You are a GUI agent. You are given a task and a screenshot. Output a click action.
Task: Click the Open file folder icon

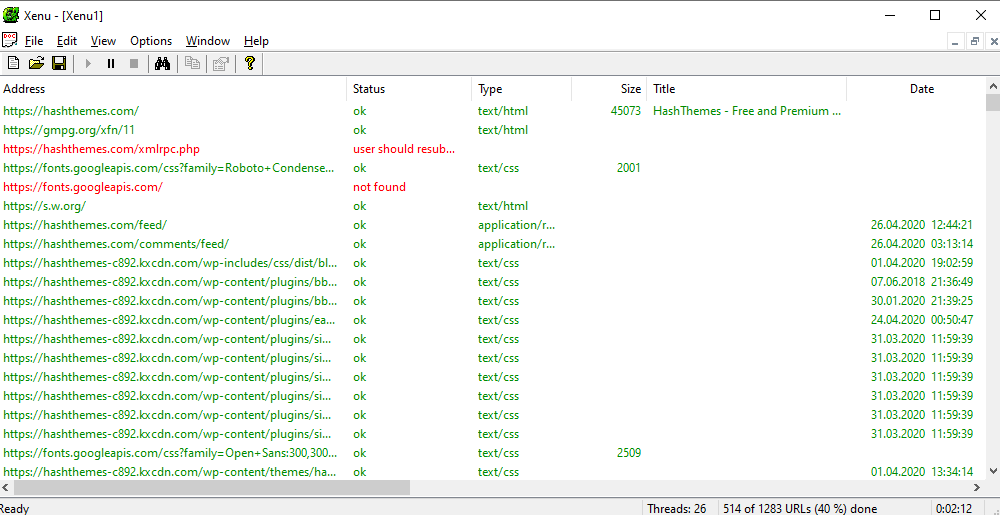36,63
